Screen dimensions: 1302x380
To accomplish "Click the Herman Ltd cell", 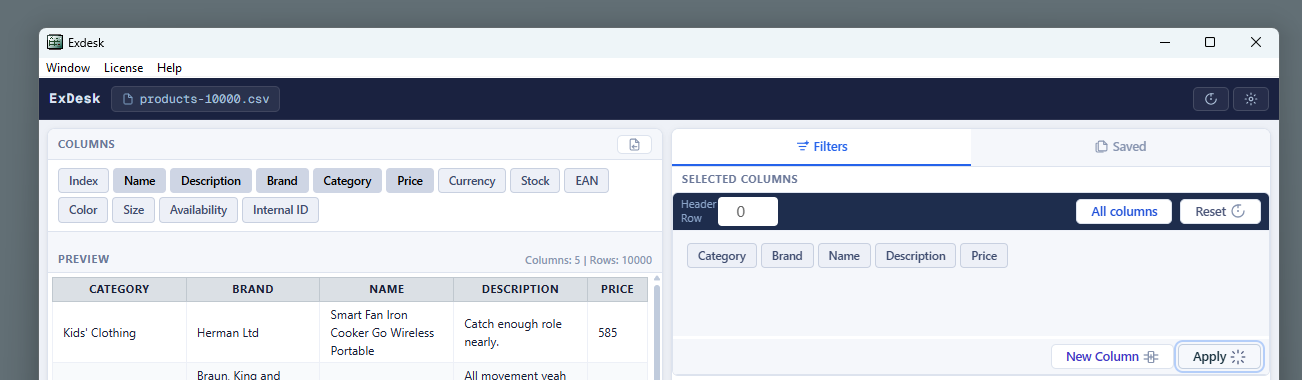I will 253,332.
